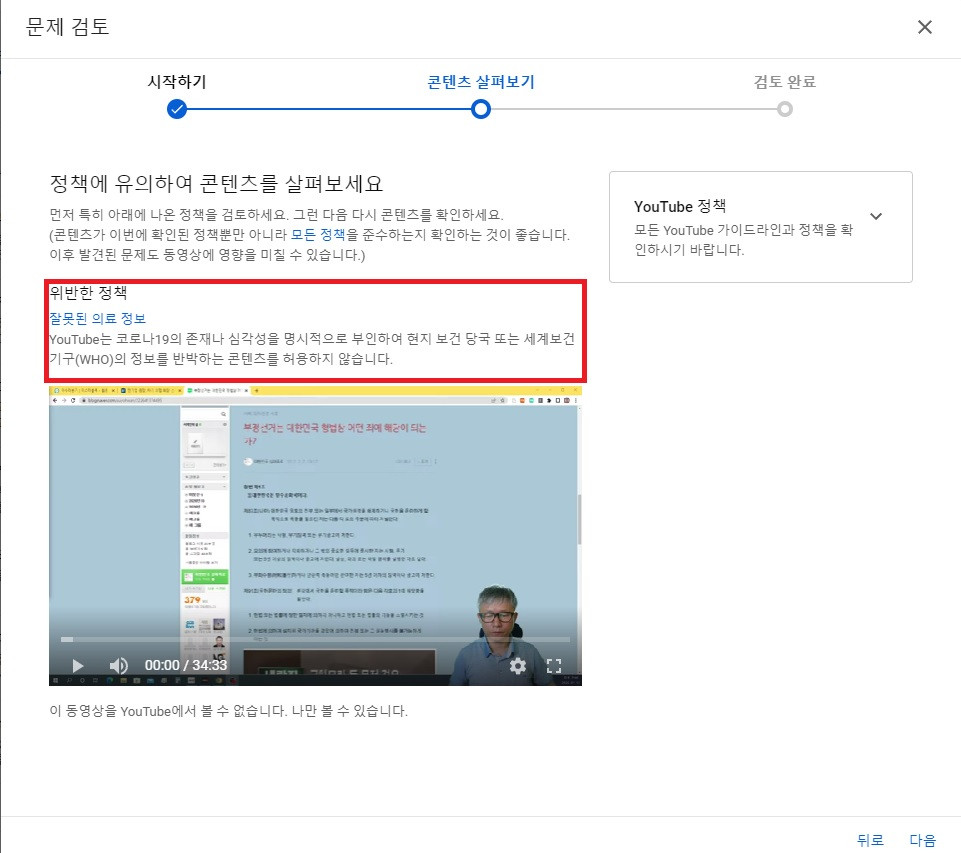Click the video progress bar
Image resolution: width=961 pixels, height=853 pixels.
(315, 639)
